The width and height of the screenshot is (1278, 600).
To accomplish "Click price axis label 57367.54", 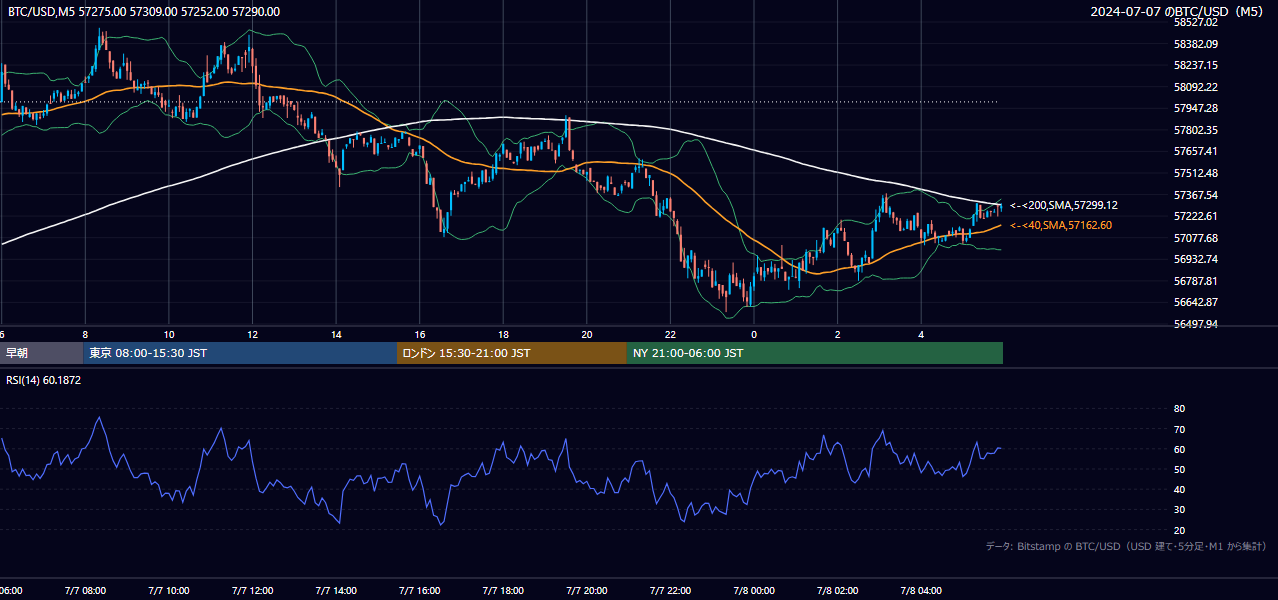I will point(1196,195).
